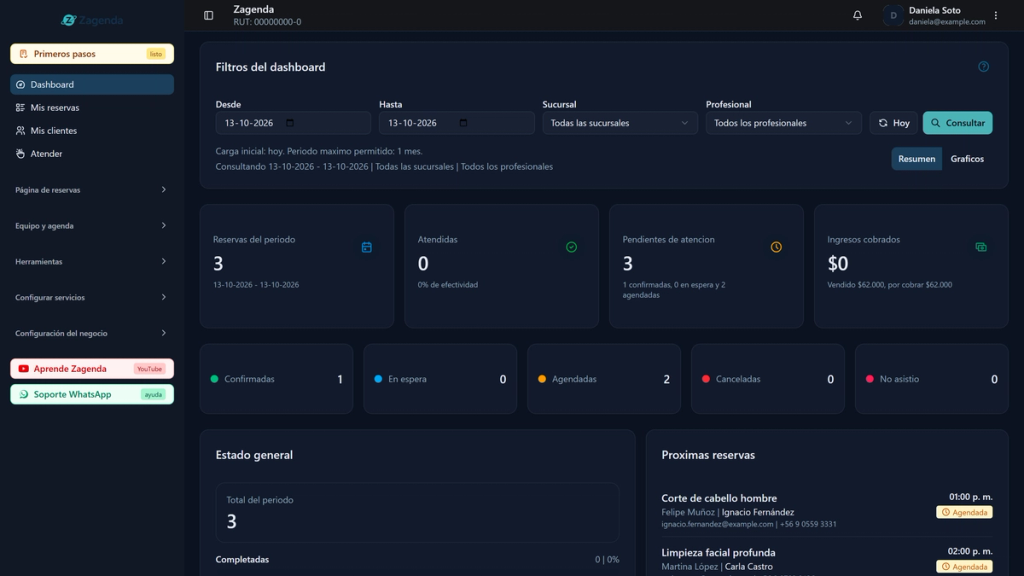
Task: Click daniela@example.com in header
Action: tap(947, 22)
